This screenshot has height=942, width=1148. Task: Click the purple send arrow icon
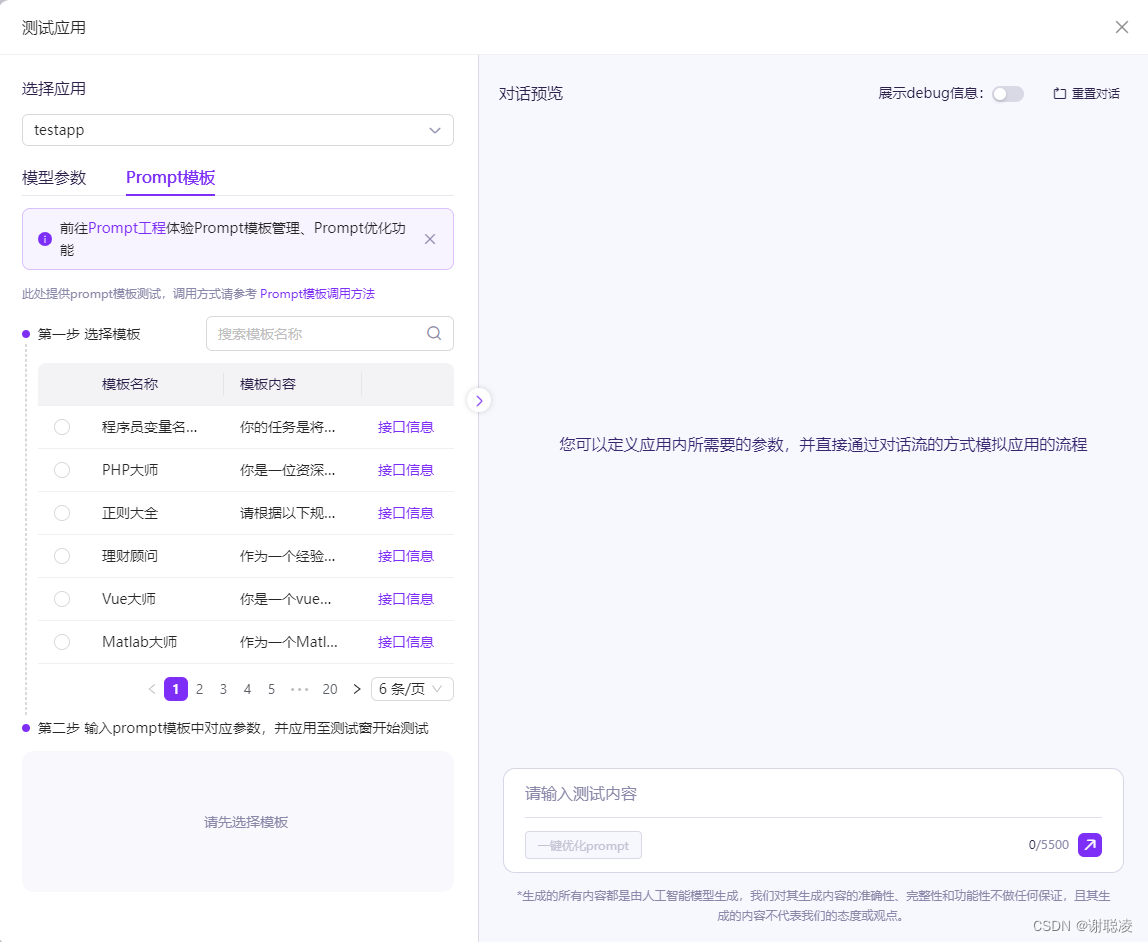coord(1089,845)
